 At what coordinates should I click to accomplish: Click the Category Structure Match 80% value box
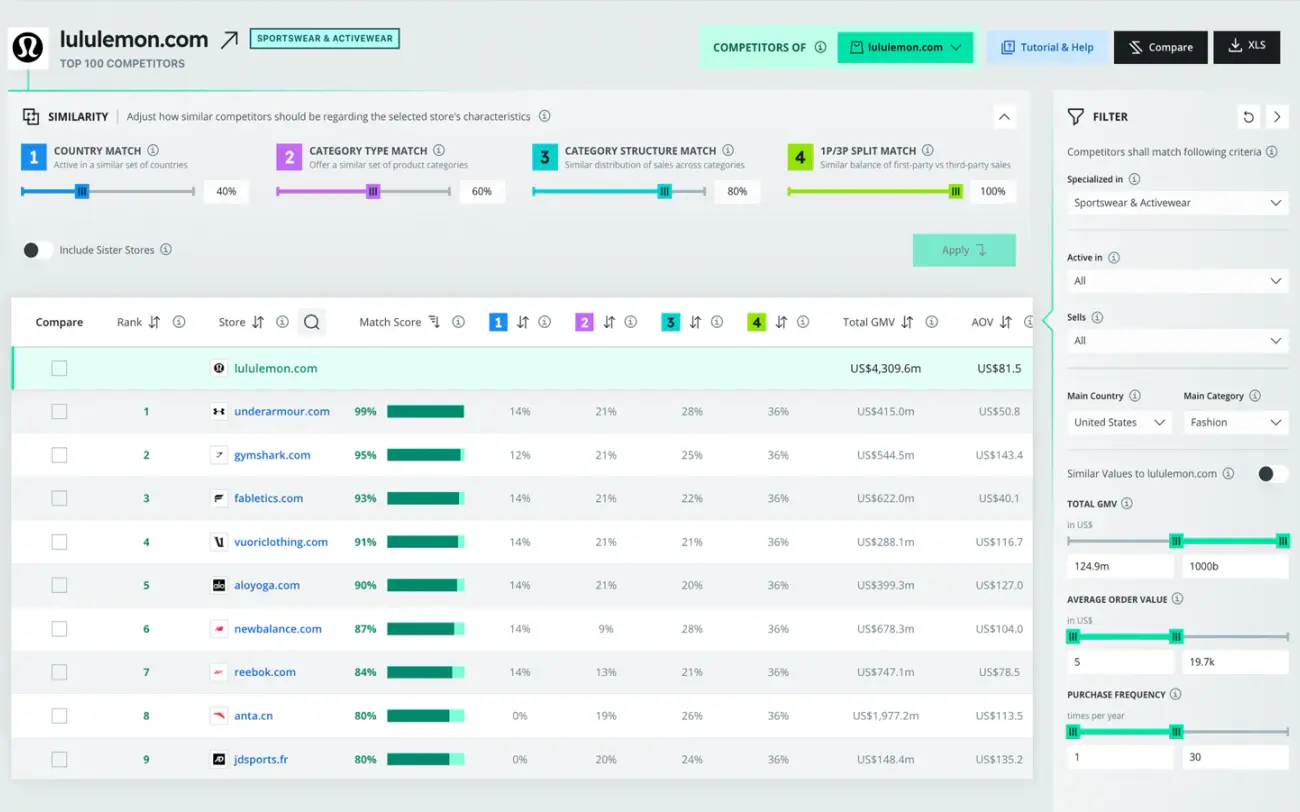pos(737,191)
